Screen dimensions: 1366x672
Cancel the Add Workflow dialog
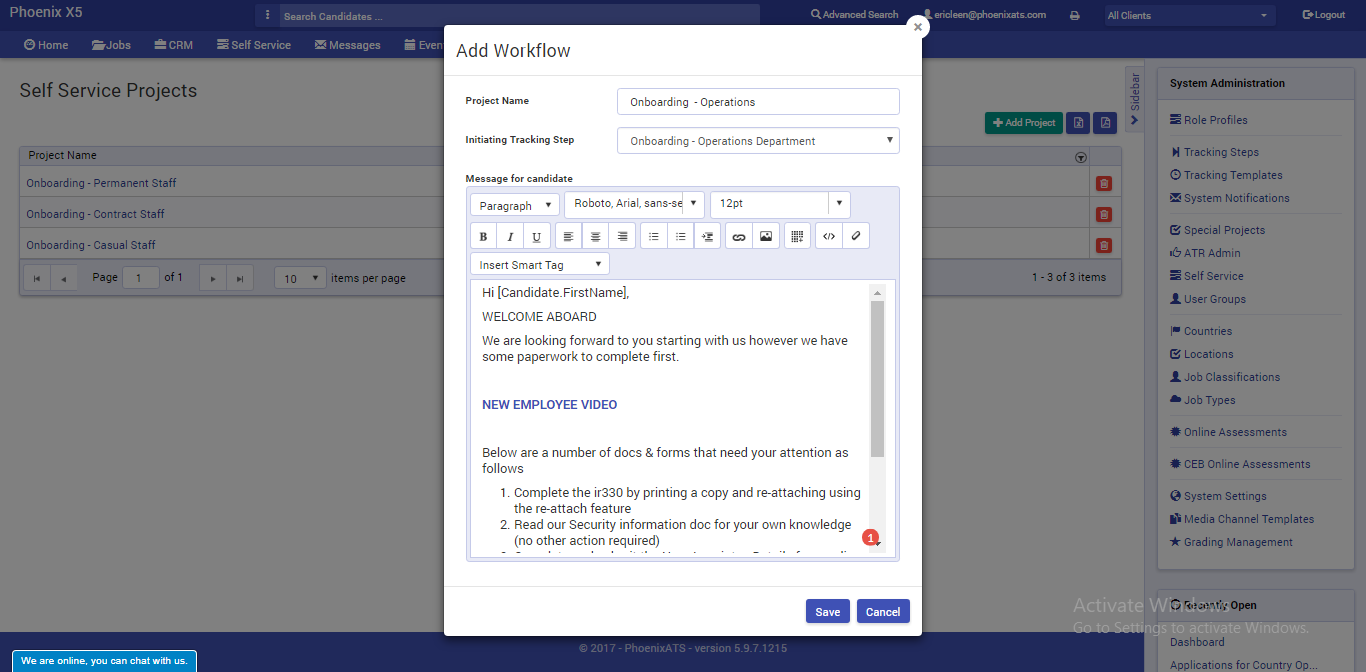coord(883,611)
